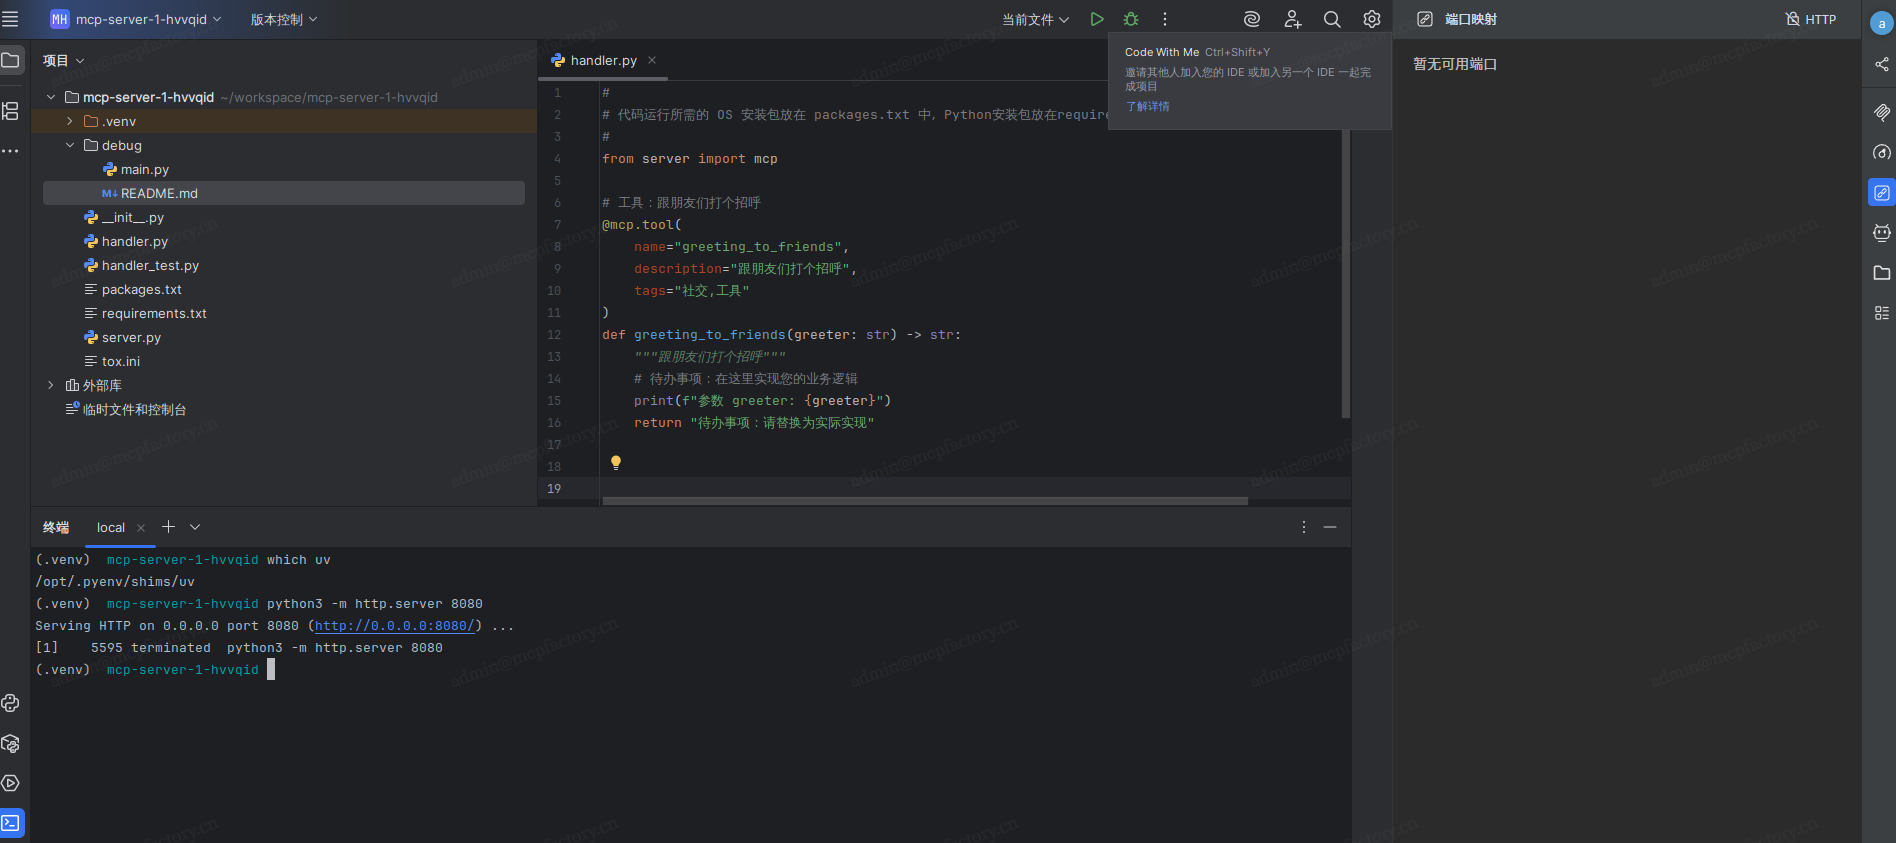Open the Code With Me icon
Image resolution: width=1896 pixels, height=843 pixels.
coord(1292,19)
